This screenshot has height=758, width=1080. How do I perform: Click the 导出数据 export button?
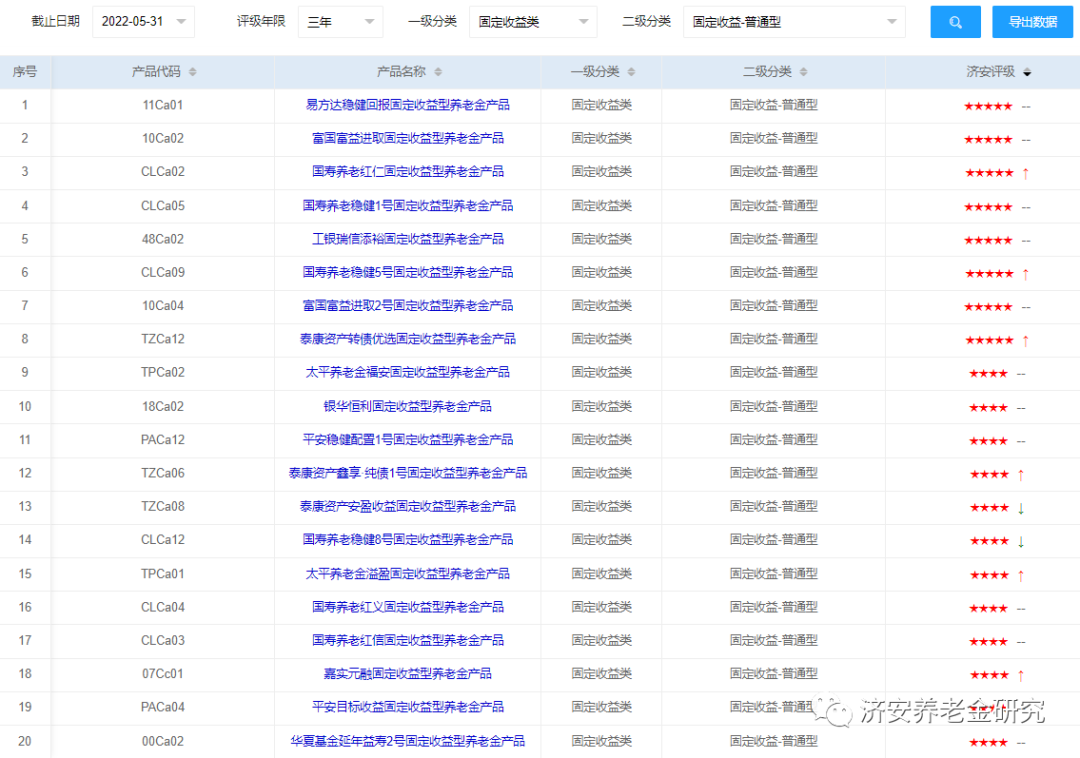[1032, 22]
